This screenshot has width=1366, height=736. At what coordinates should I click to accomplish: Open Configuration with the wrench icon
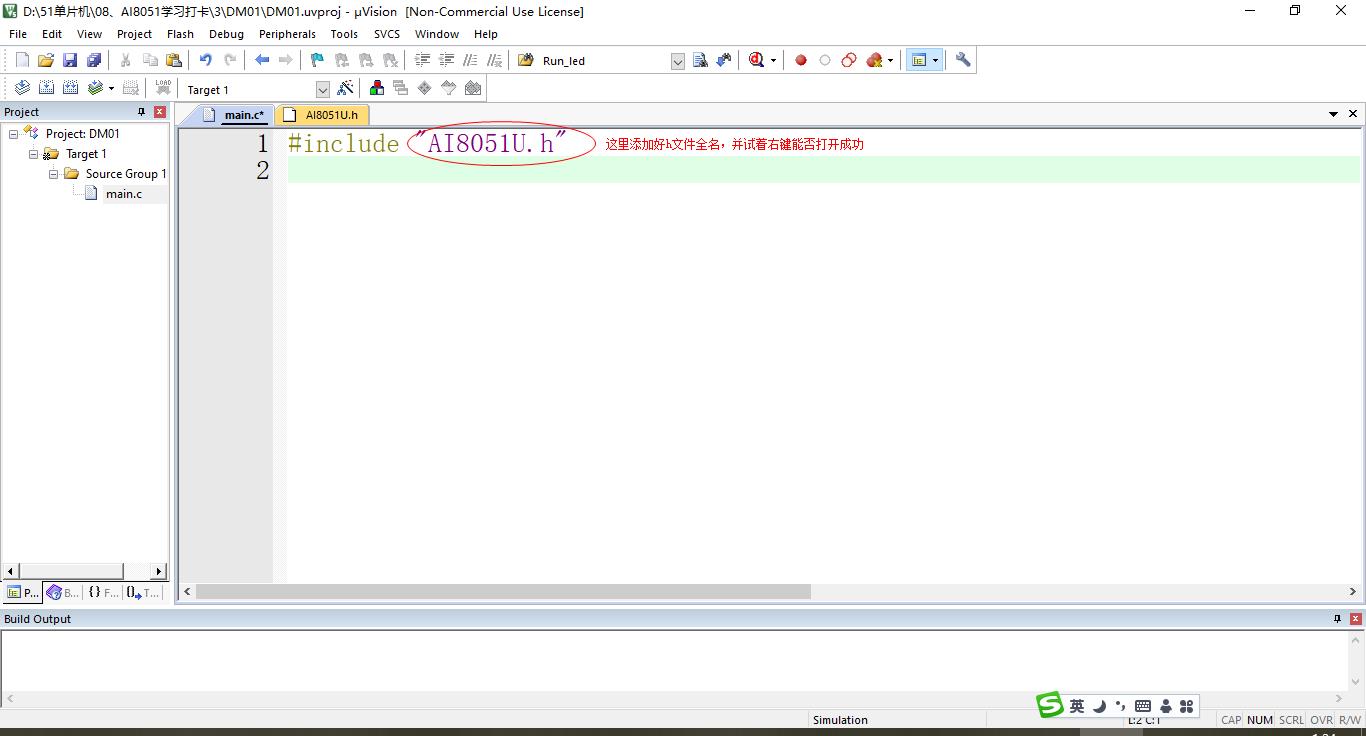(x=963, y=60)
